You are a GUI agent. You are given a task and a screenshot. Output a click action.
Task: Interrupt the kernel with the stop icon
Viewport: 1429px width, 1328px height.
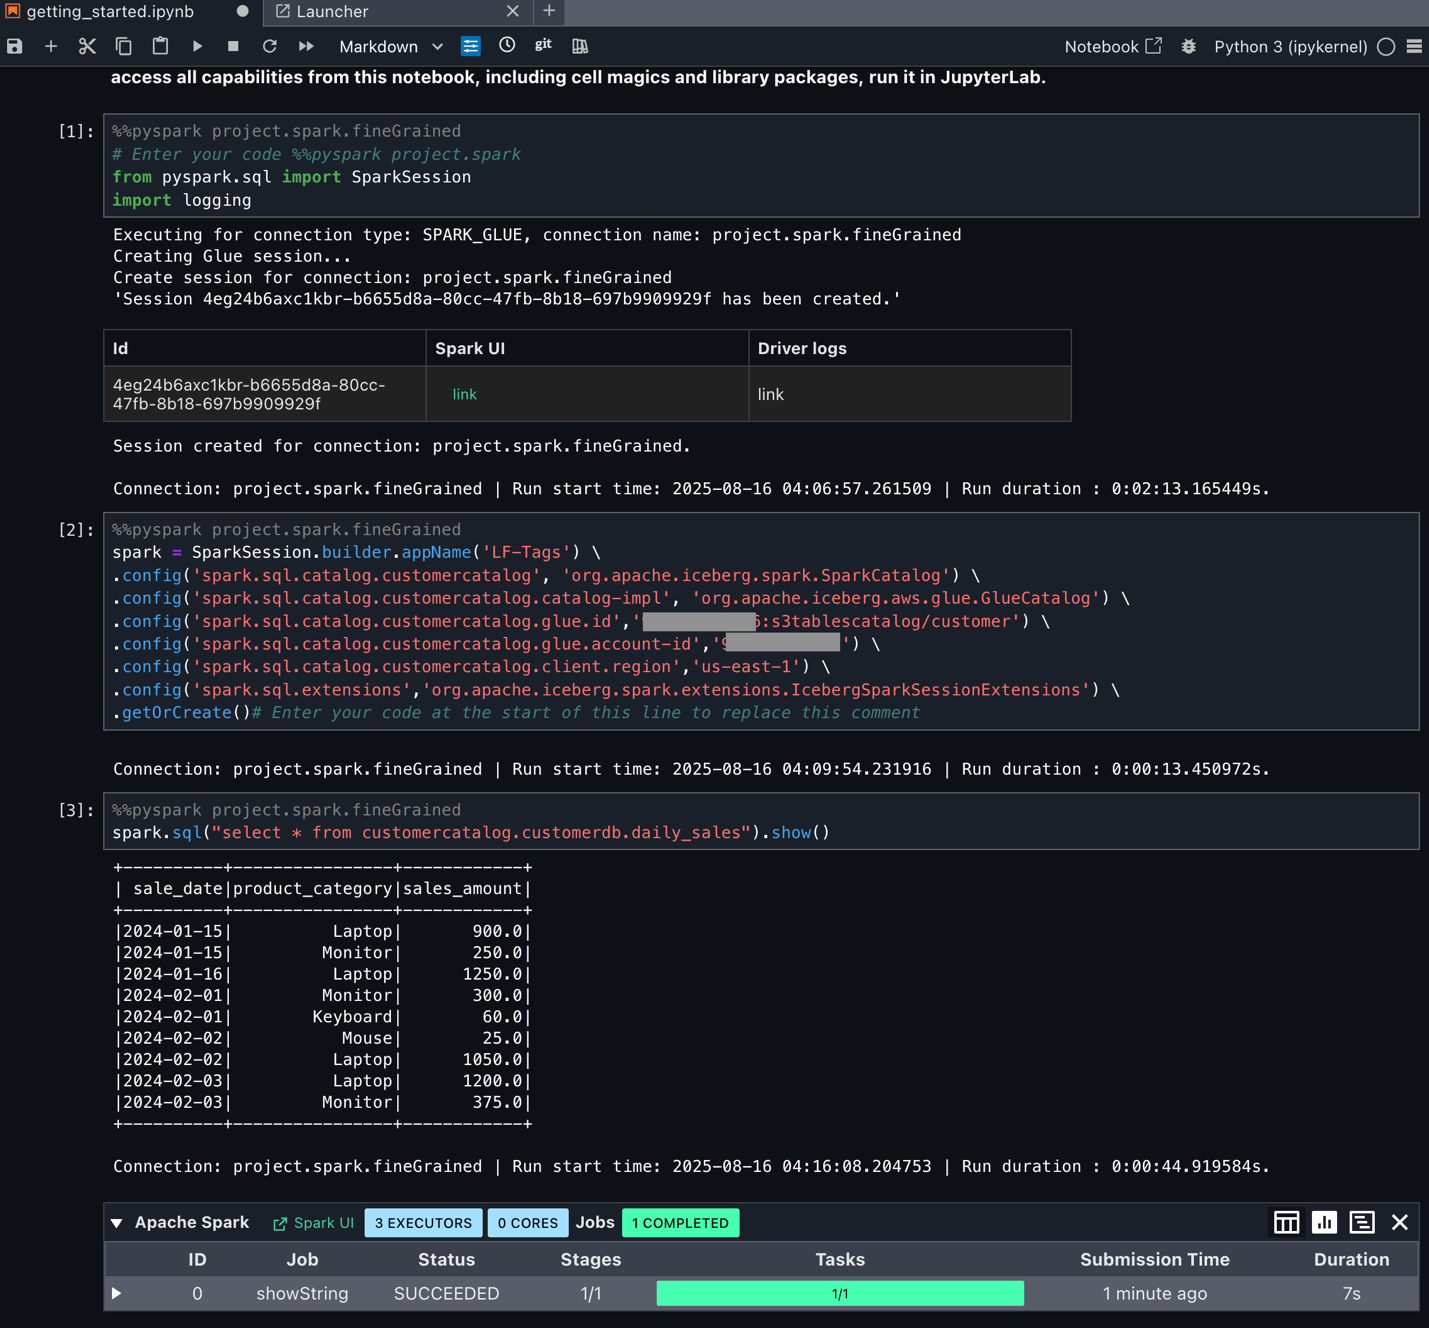click(233, 46)
